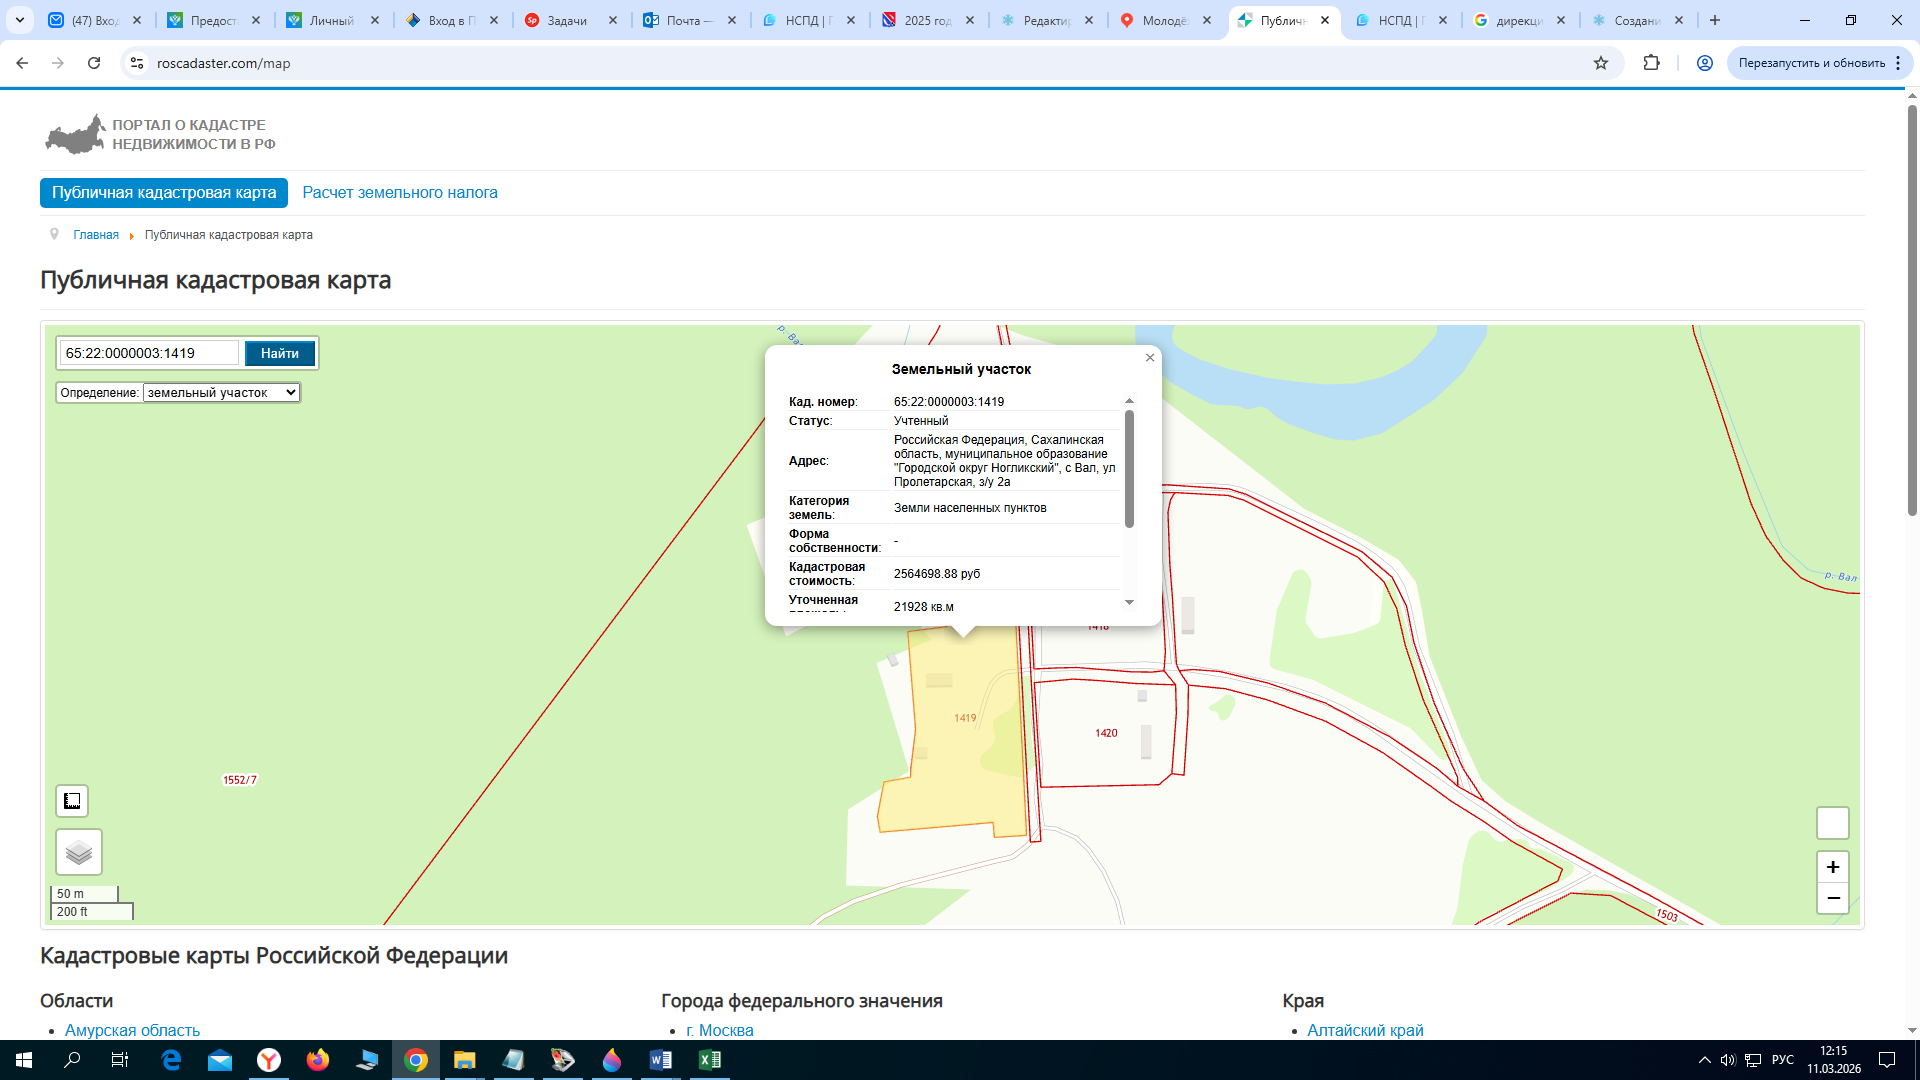Zoom out the map with minus button

pos(1833,898)
